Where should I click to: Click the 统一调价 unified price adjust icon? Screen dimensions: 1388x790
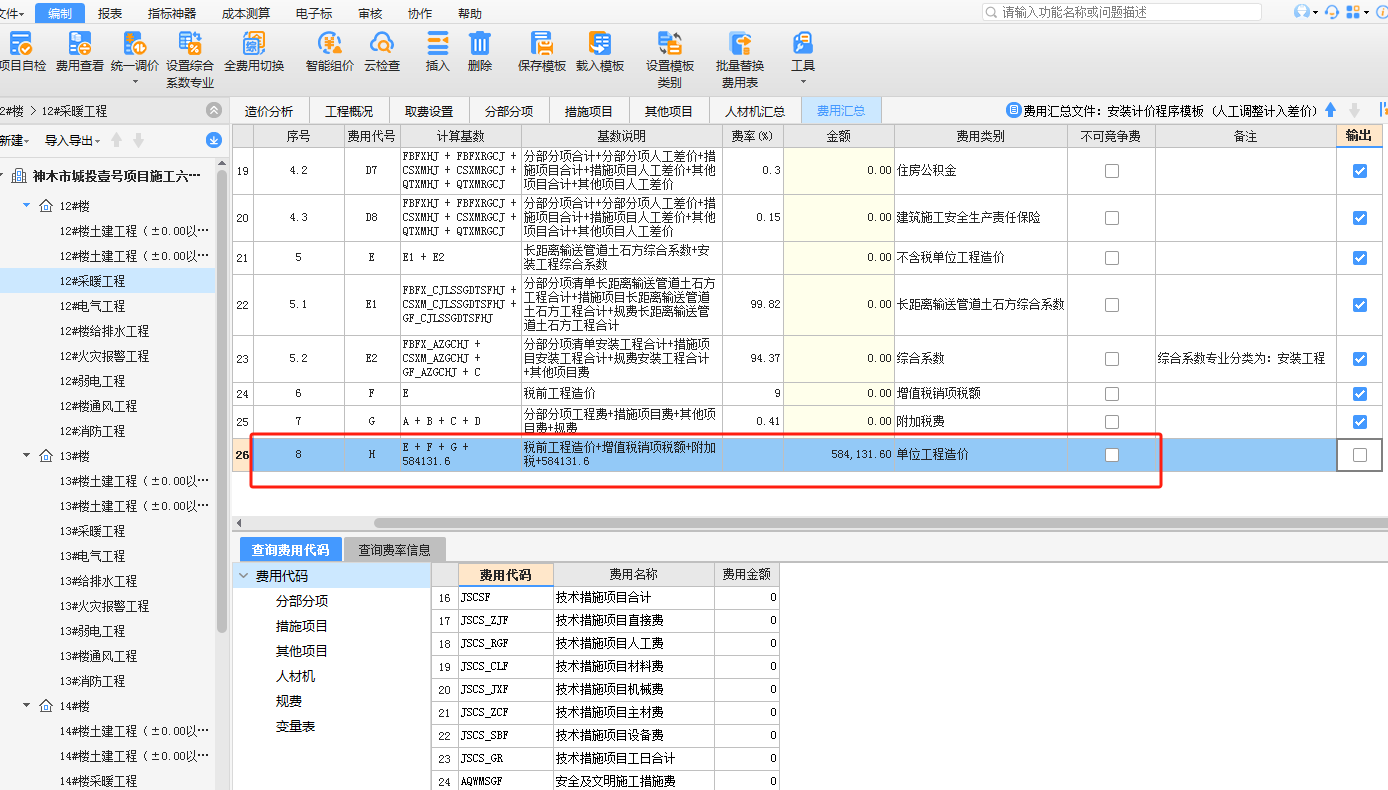point(135,44)
